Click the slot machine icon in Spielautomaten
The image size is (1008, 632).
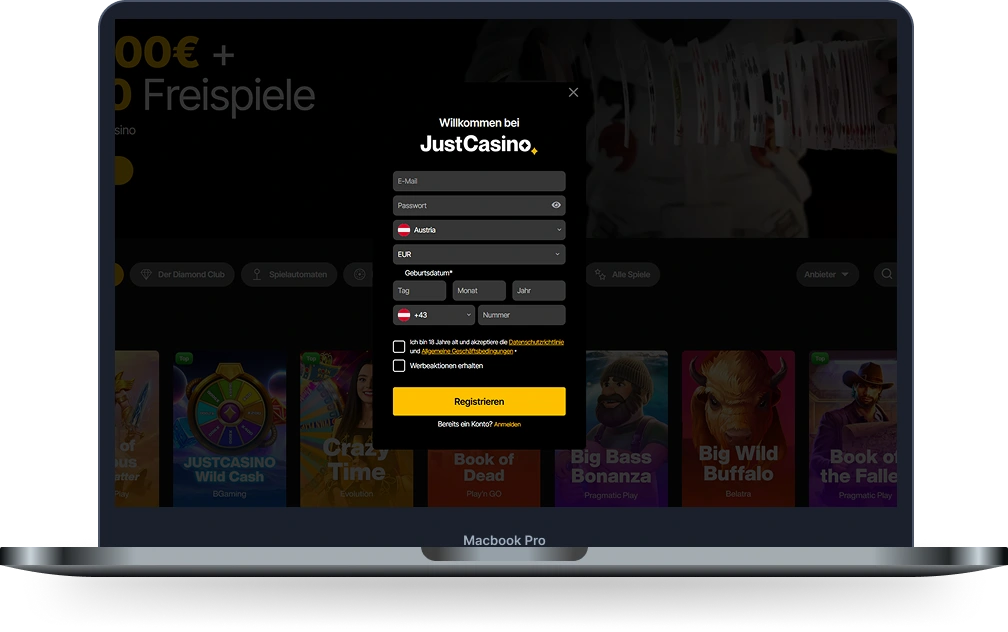pos(256,275)
